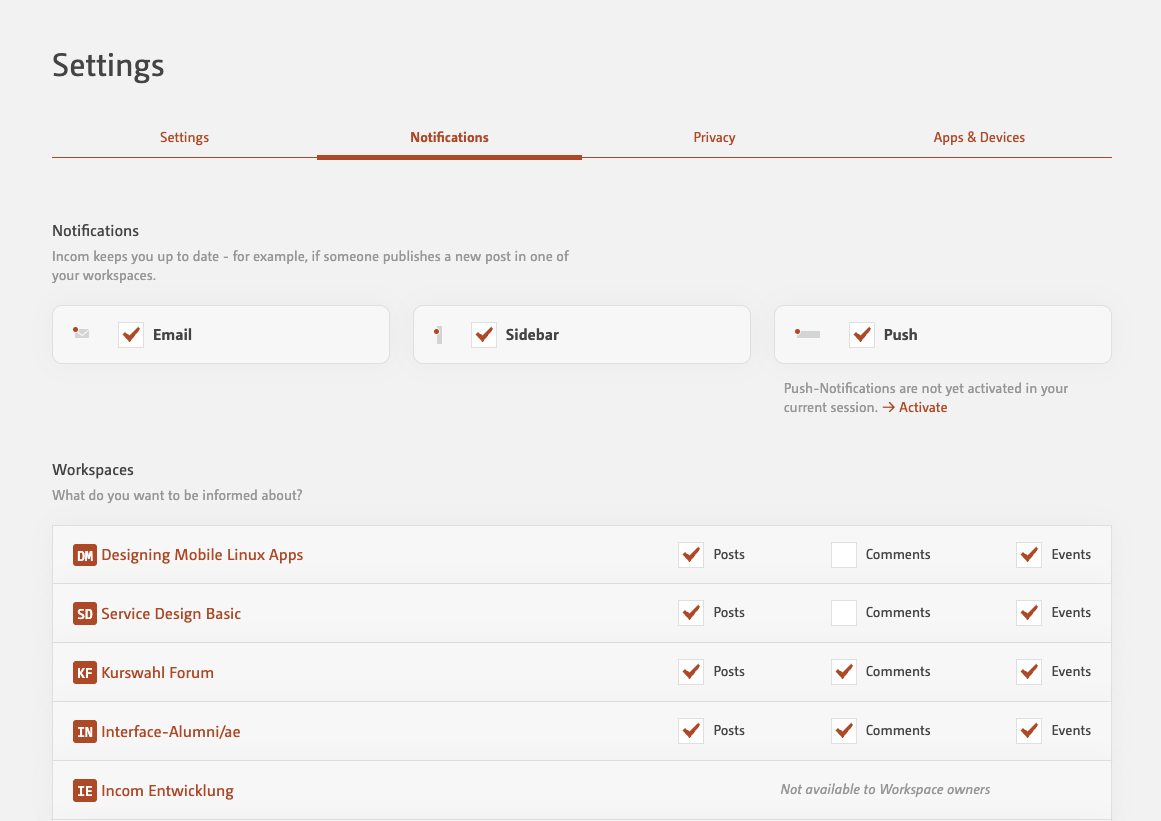1161x821 pixels.
Task: Click the KF workspace badge icon
Action: pos(84,673)
